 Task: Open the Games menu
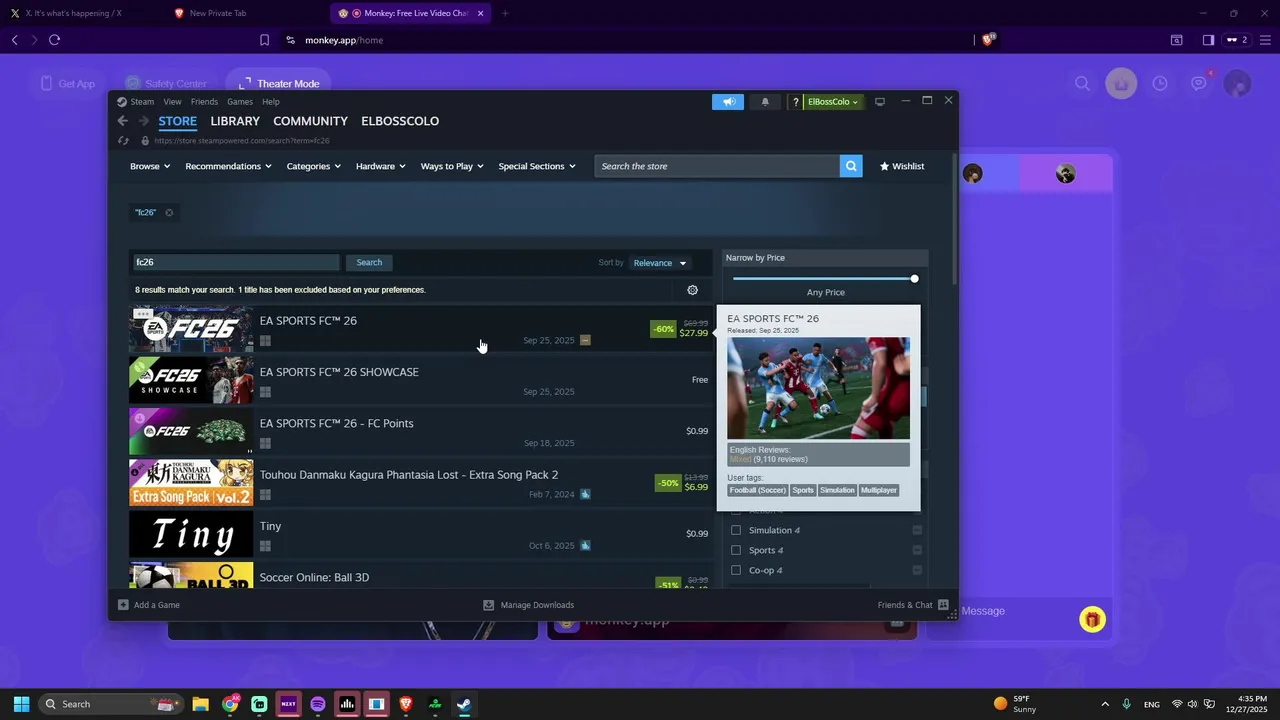240,102
